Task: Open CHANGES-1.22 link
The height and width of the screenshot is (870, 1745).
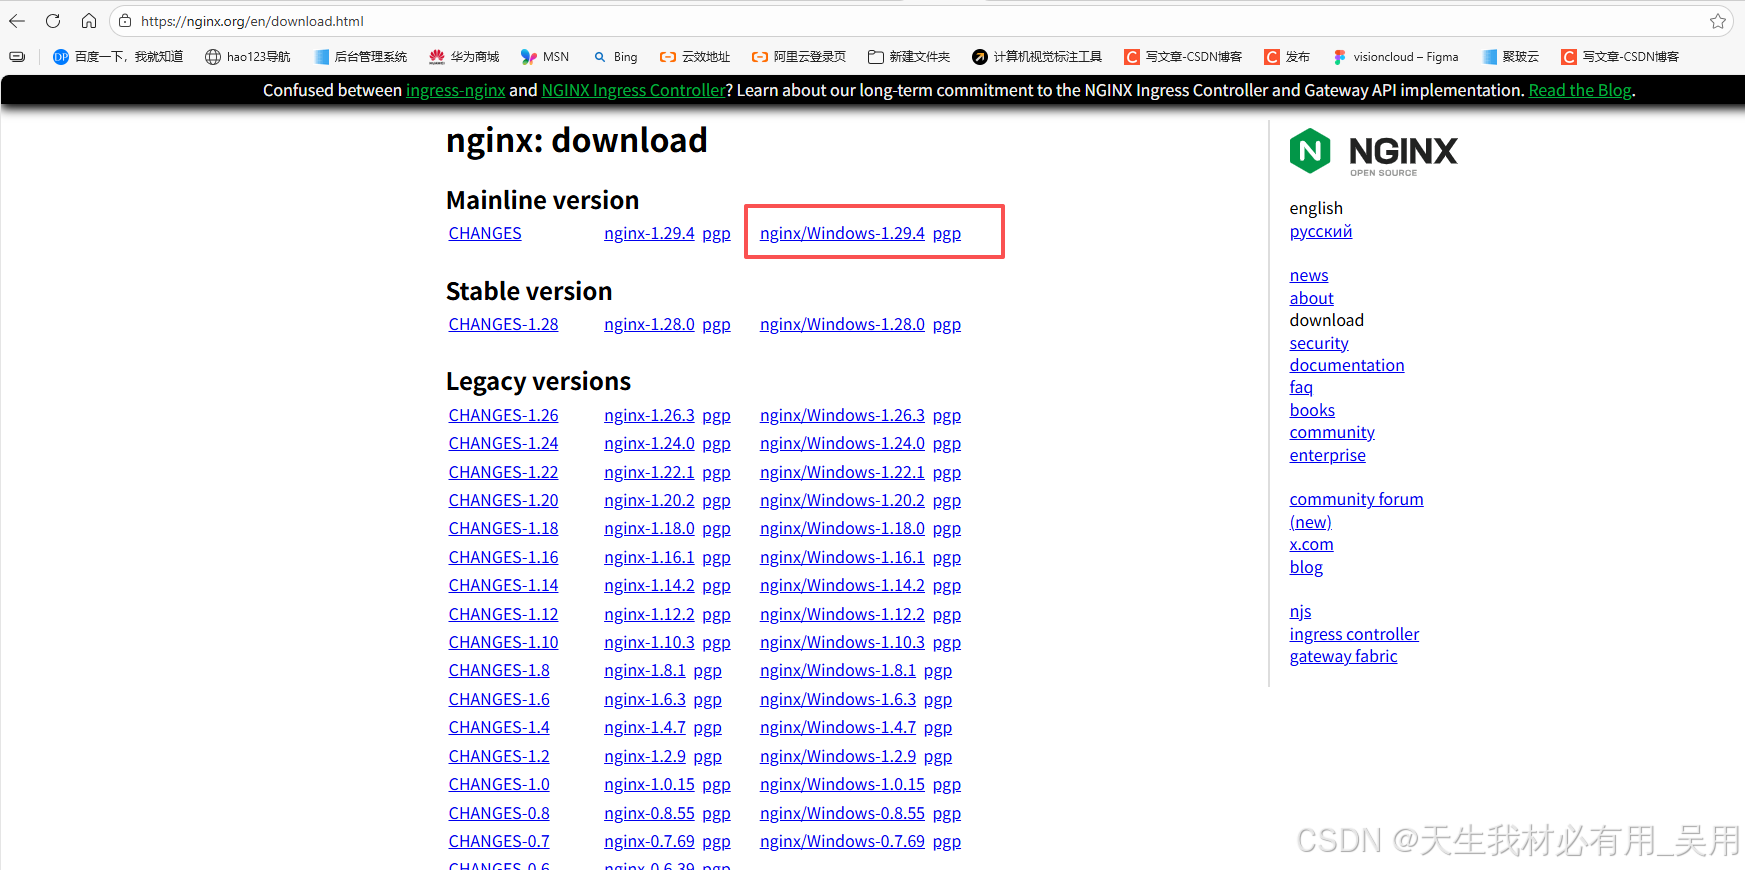Action: [x=503, y=472]
